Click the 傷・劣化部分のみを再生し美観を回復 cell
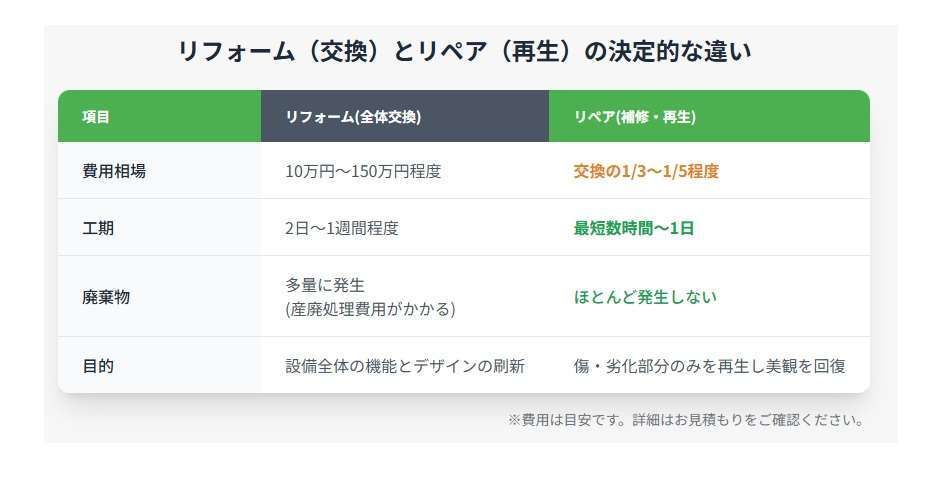Viewport: 945px width, 479px height. (710, 366)
